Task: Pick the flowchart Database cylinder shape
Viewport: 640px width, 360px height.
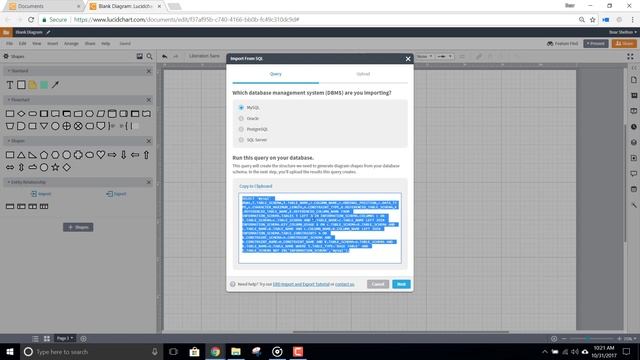Action: (112, 114)
